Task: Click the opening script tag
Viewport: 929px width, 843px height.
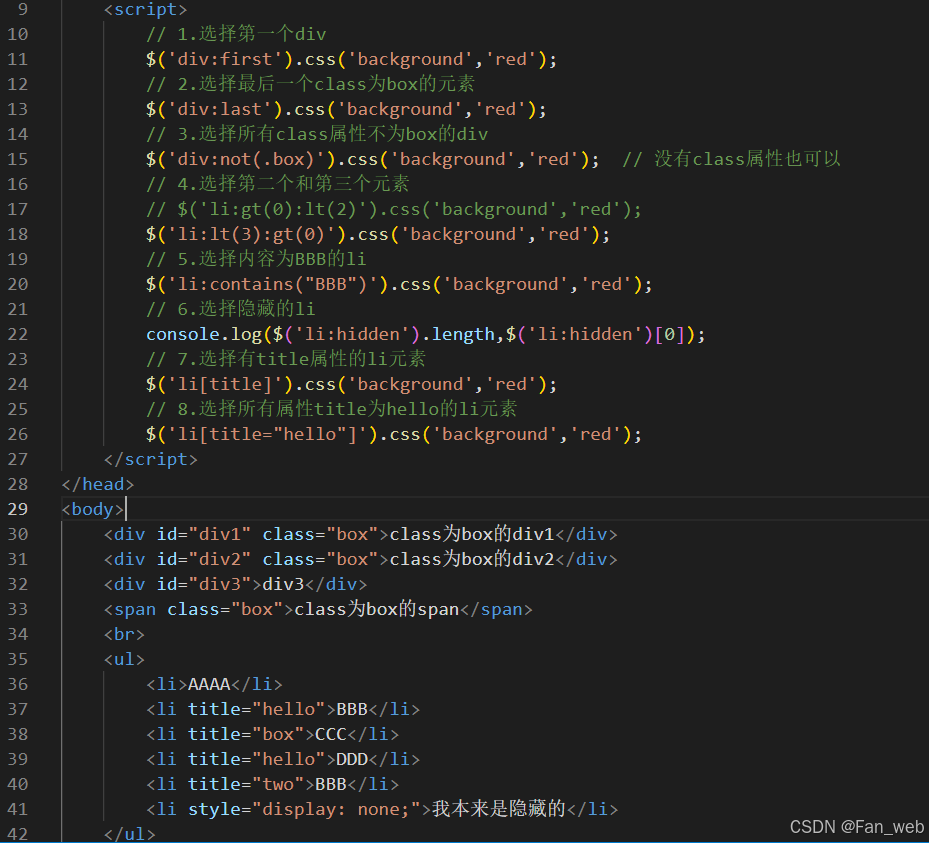Action: 146,9
